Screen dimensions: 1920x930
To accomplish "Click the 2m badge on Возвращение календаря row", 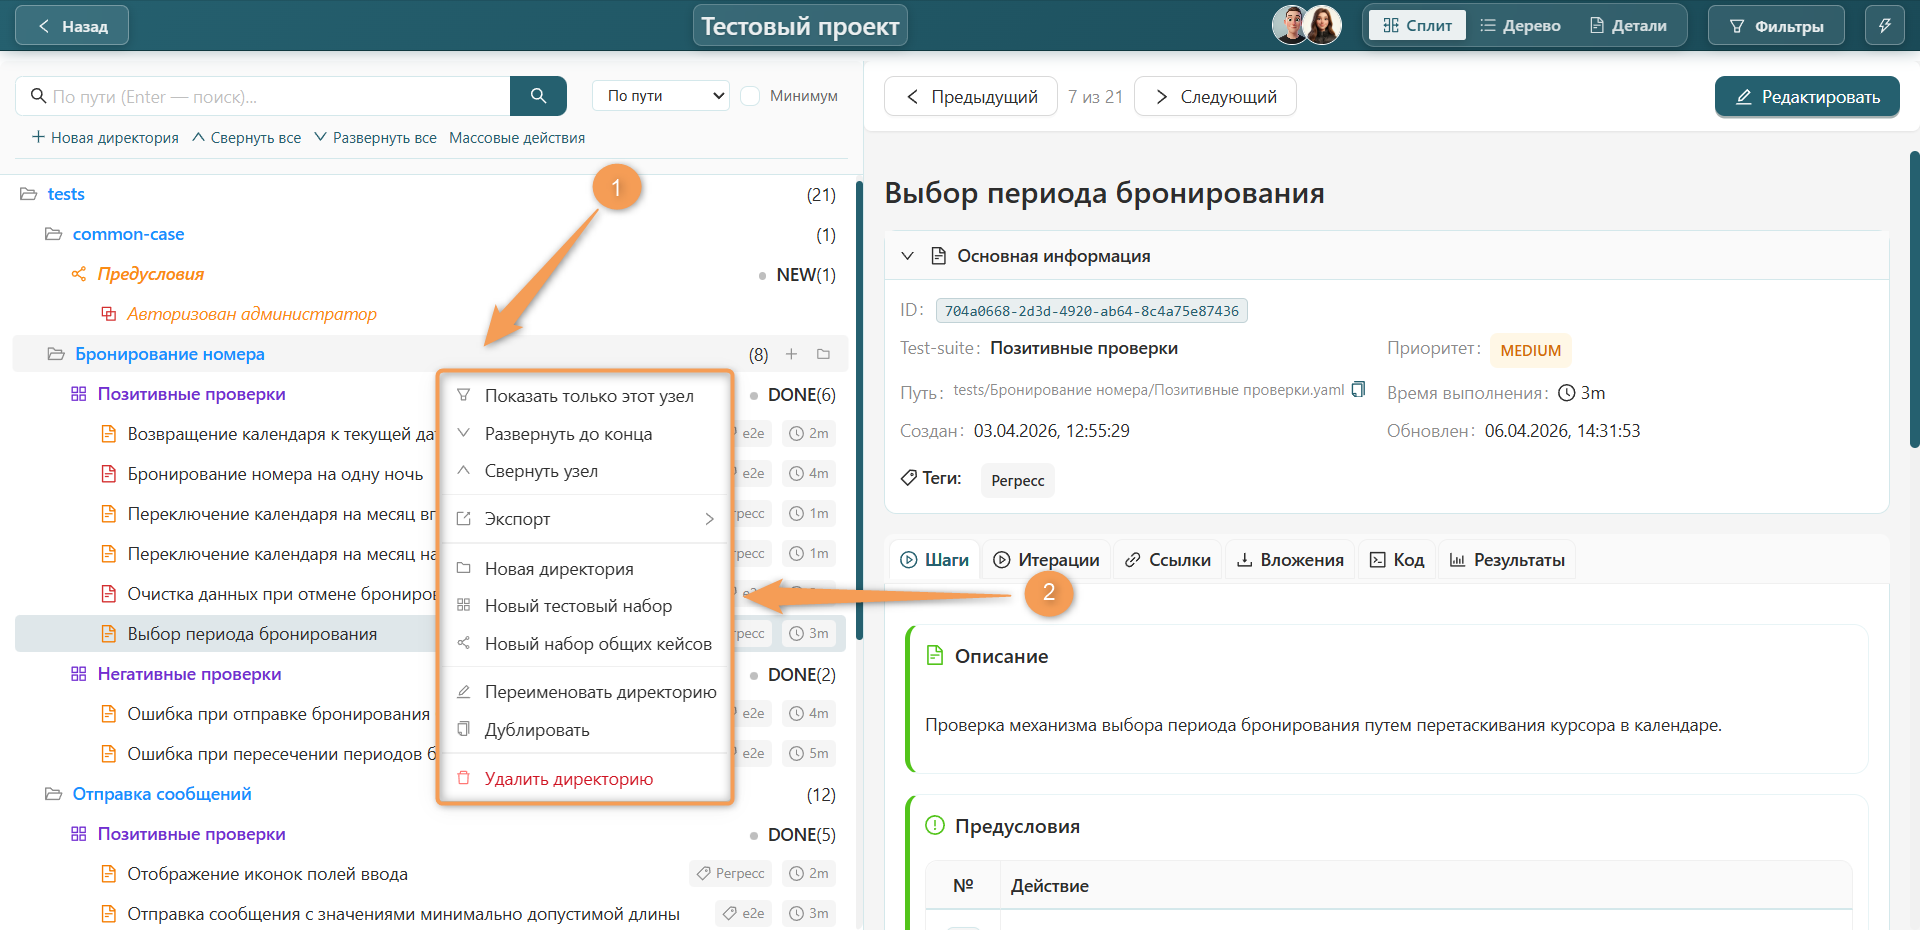I will [809, 433].
